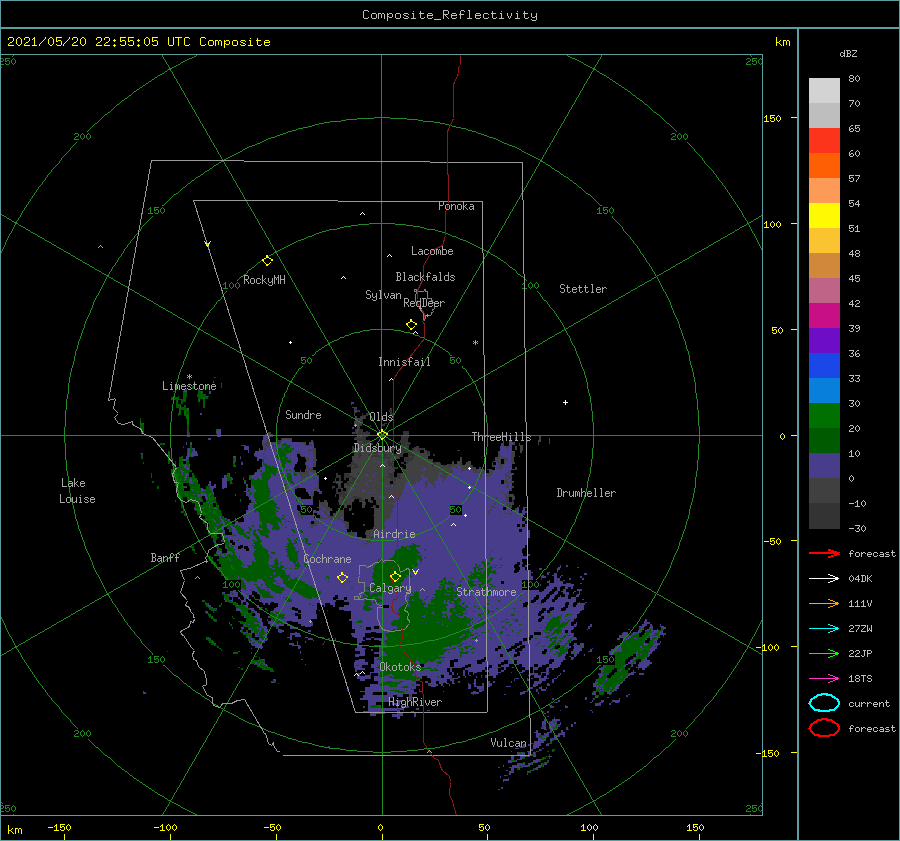
Task: Click the yellow marker near Cochrane
Action: 342,577
